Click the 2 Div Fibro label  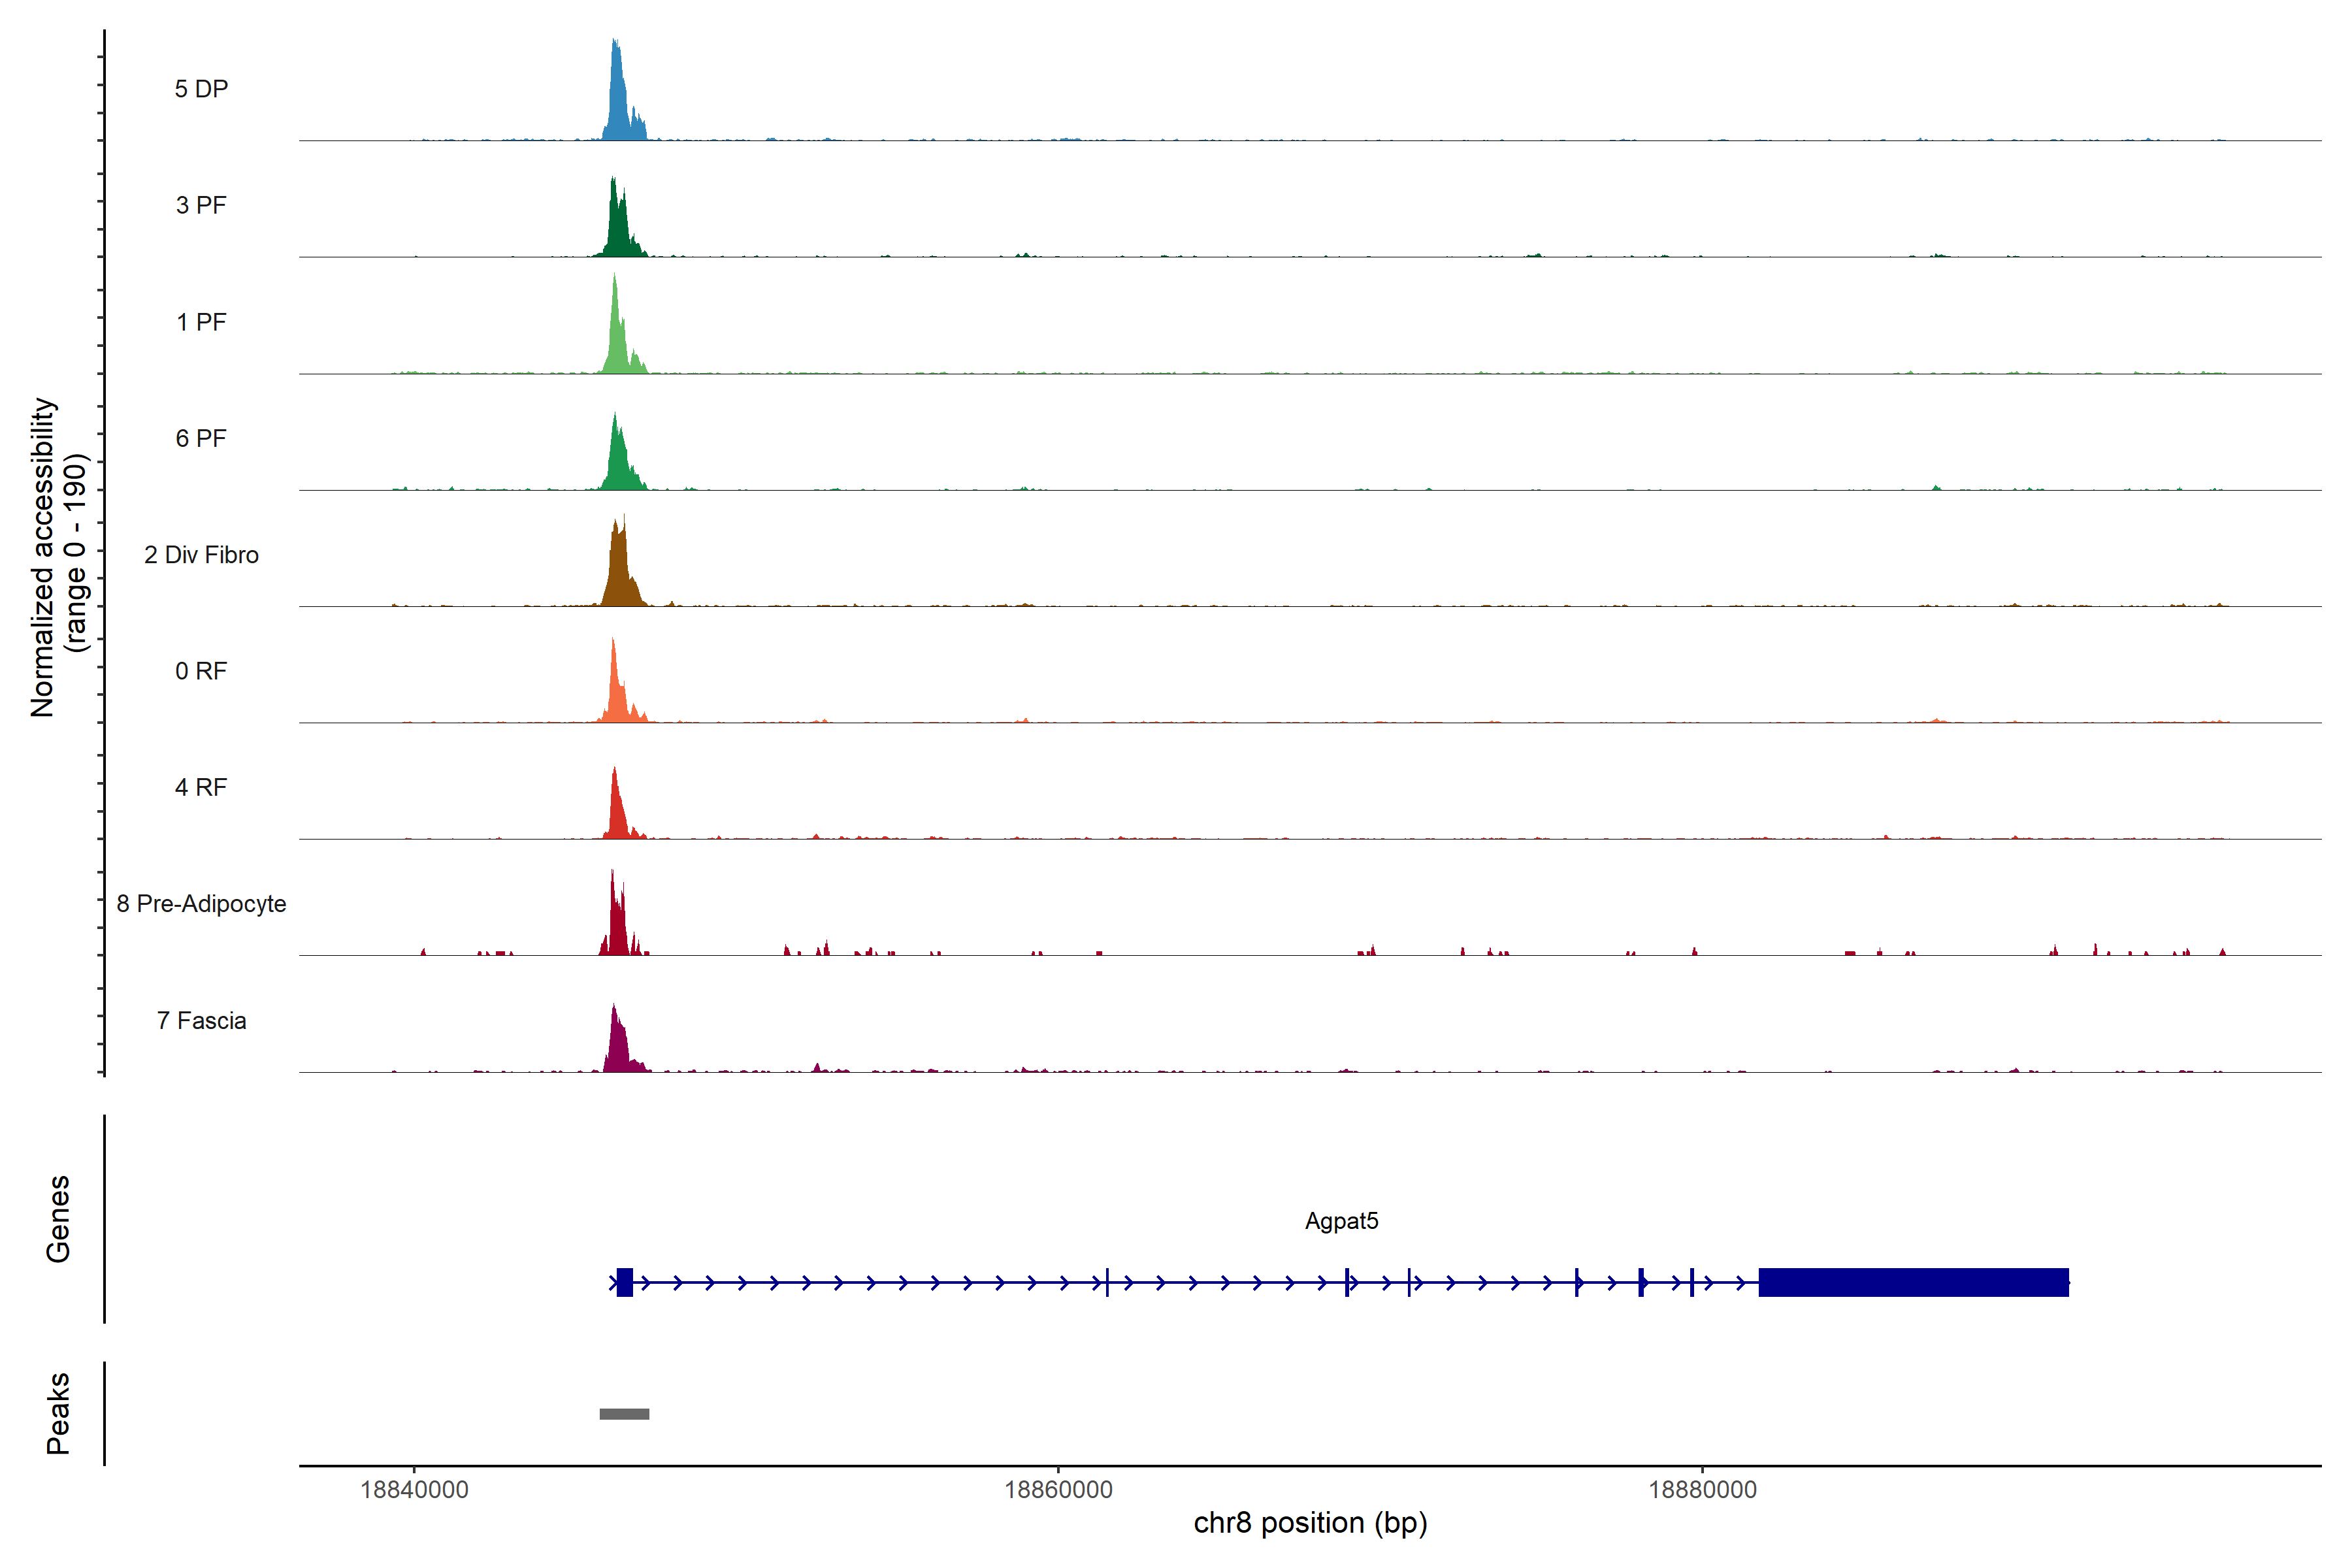201,555
